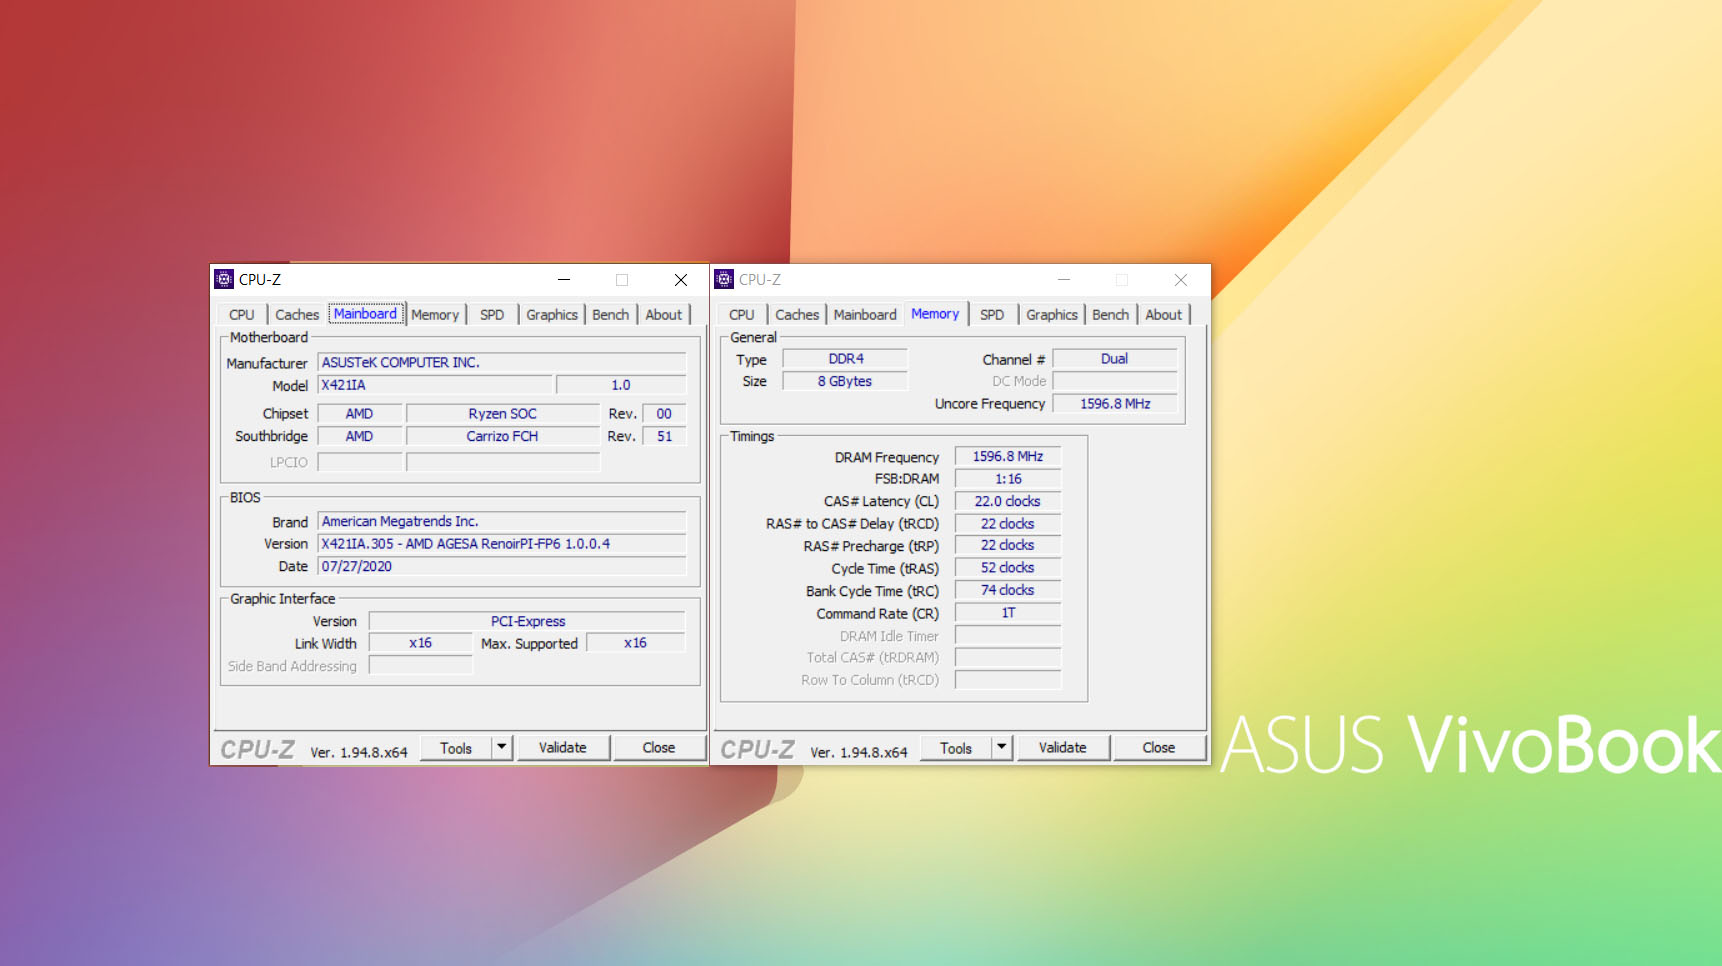Click Tools button in Memory window

tap(956, 748)
